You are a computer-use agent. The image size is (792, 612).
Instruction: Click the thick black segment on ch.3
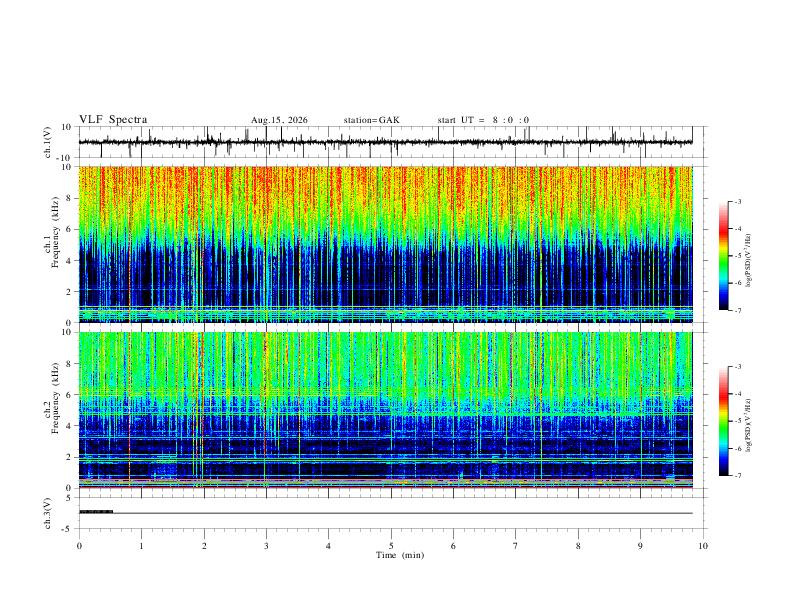(x=96, y=512)
